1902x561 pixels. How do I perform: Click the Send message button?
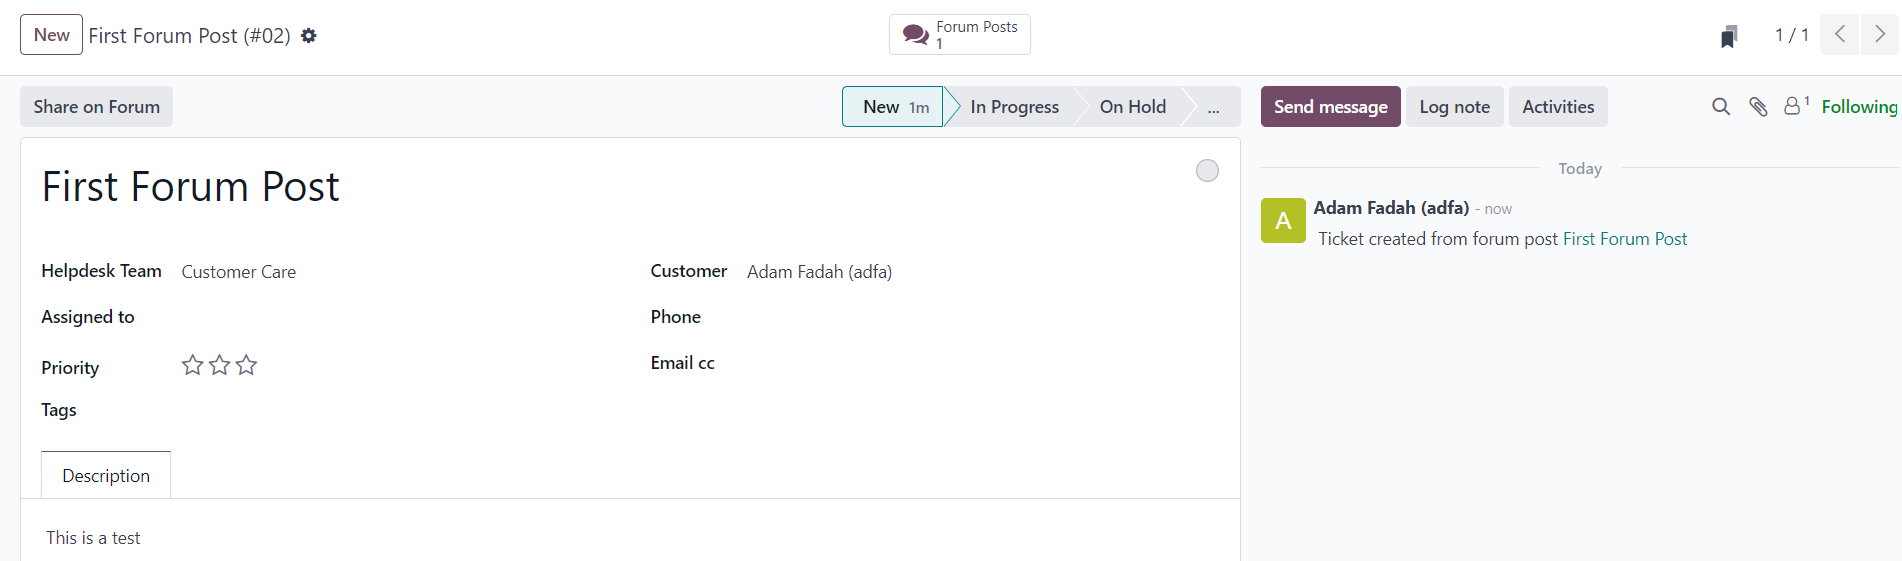(x=1330, y=107)
